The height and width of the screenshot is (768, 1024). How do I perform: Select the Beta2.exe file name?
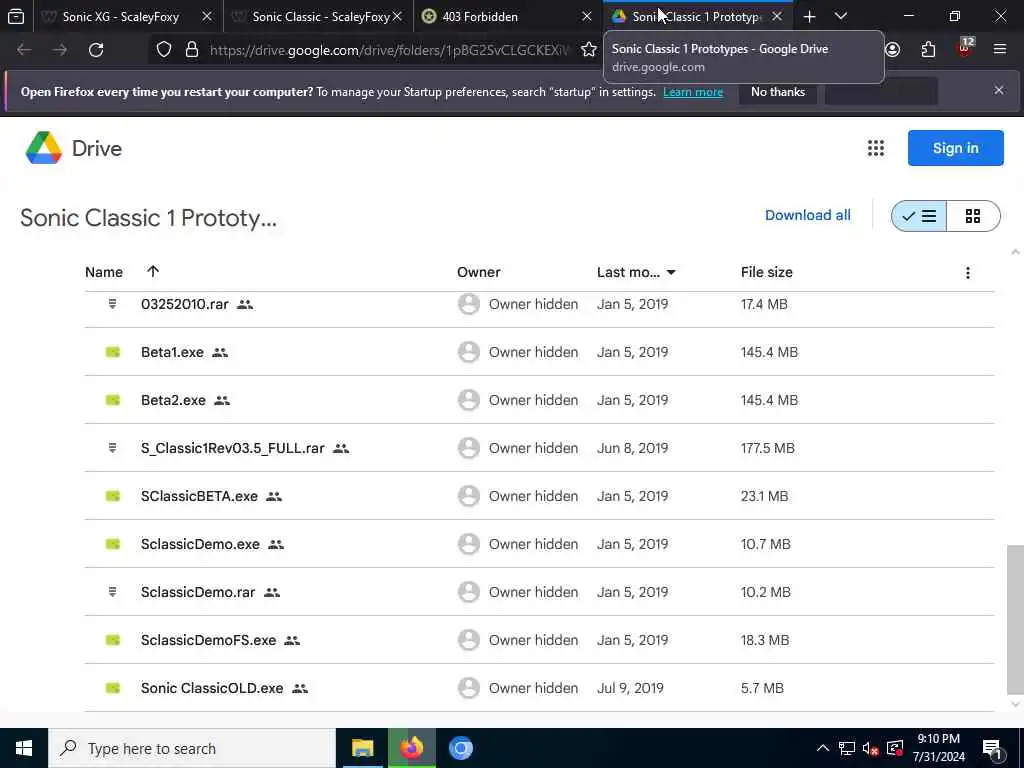point(173,400)
